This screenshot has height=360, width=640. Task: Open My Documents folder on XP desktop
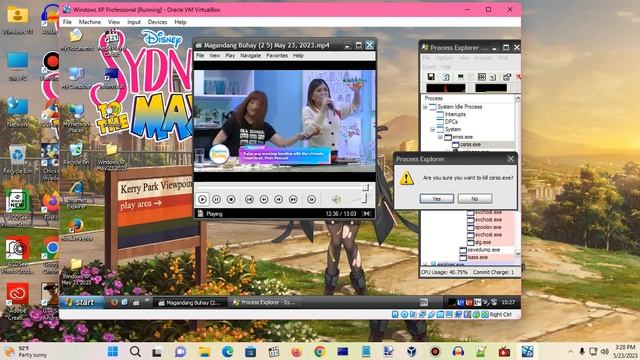pos(76,40)
